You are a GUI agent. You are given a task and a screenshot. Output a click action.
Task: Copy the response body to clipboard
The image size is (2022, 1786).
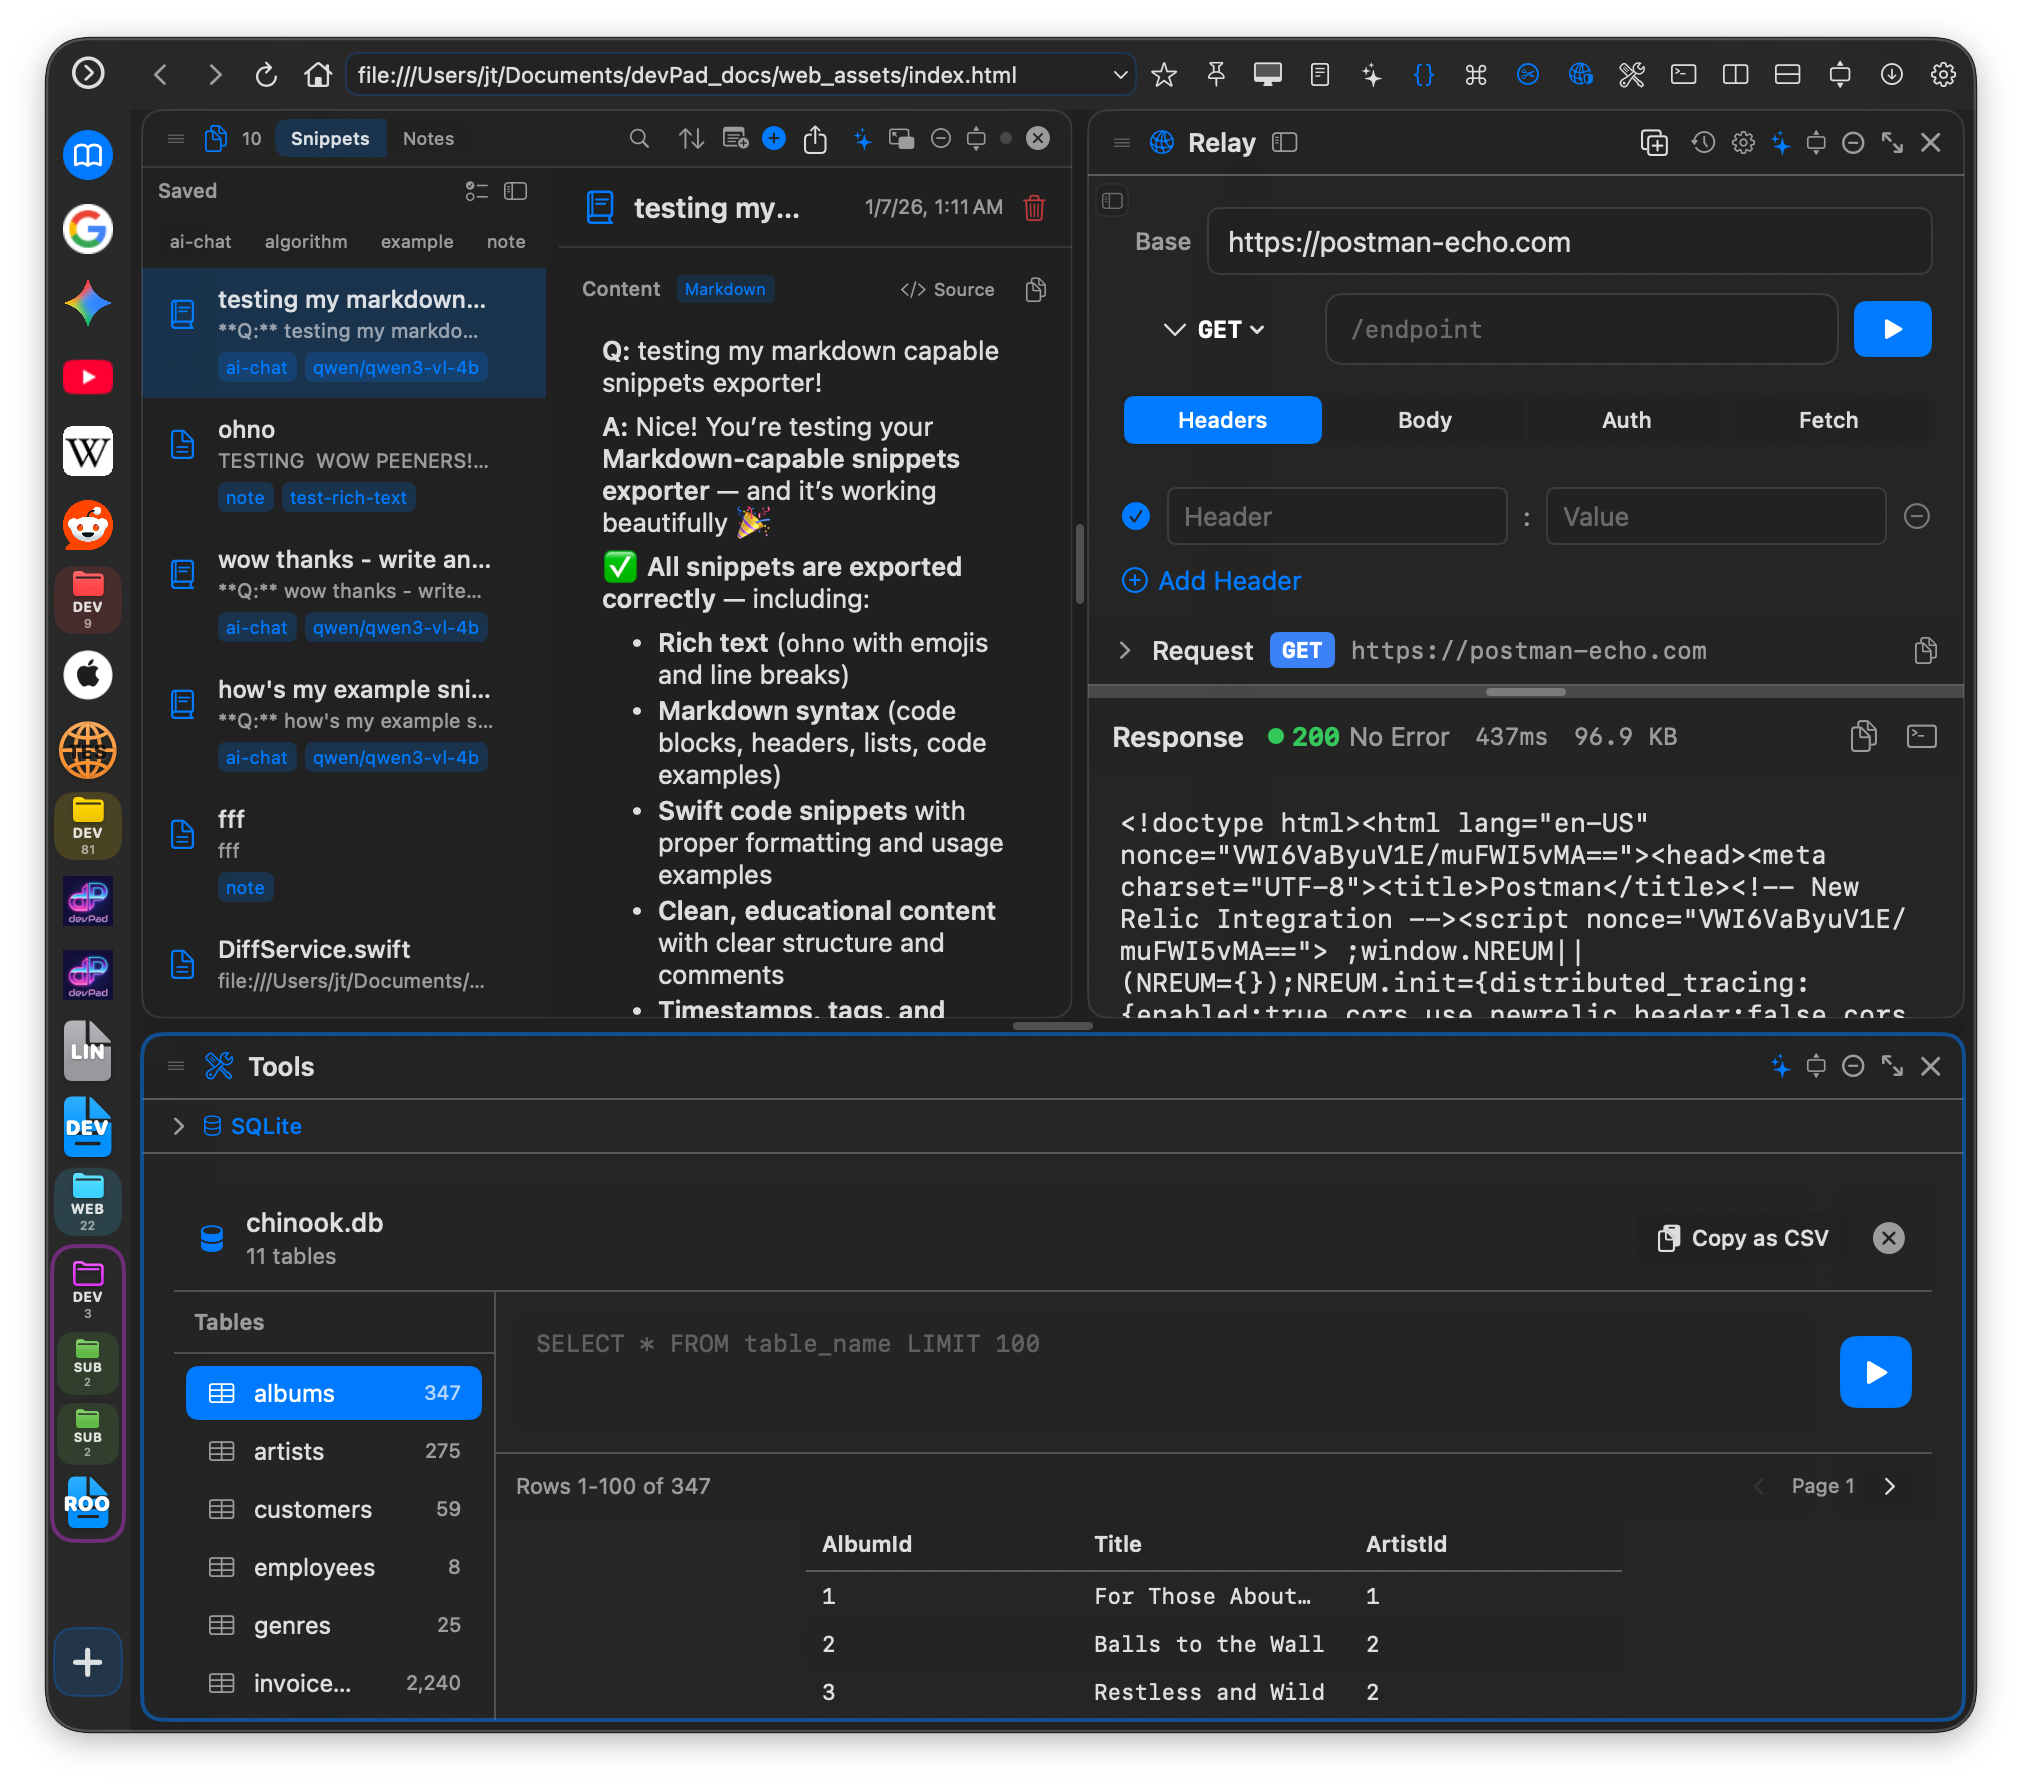point(1862,737)
